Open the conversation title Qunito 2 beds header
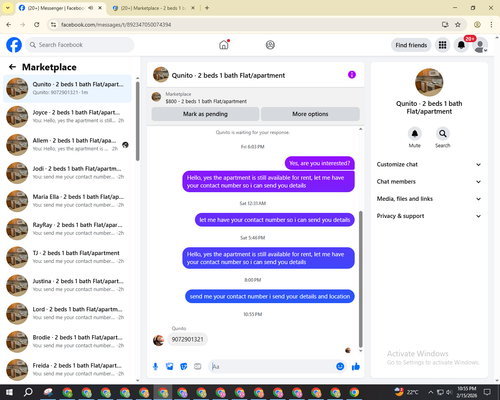The width and height of the screenshot is (500, 400). coord(228,75)
